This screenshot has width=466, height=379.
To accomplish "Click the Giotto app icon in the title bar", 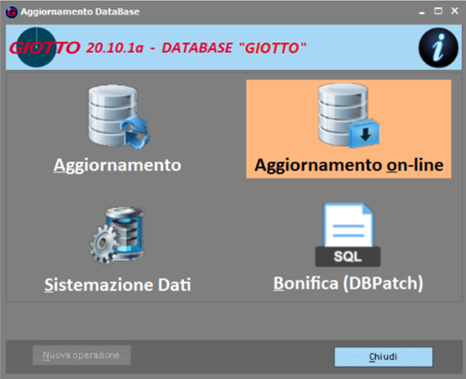I will tap(11, 12).
